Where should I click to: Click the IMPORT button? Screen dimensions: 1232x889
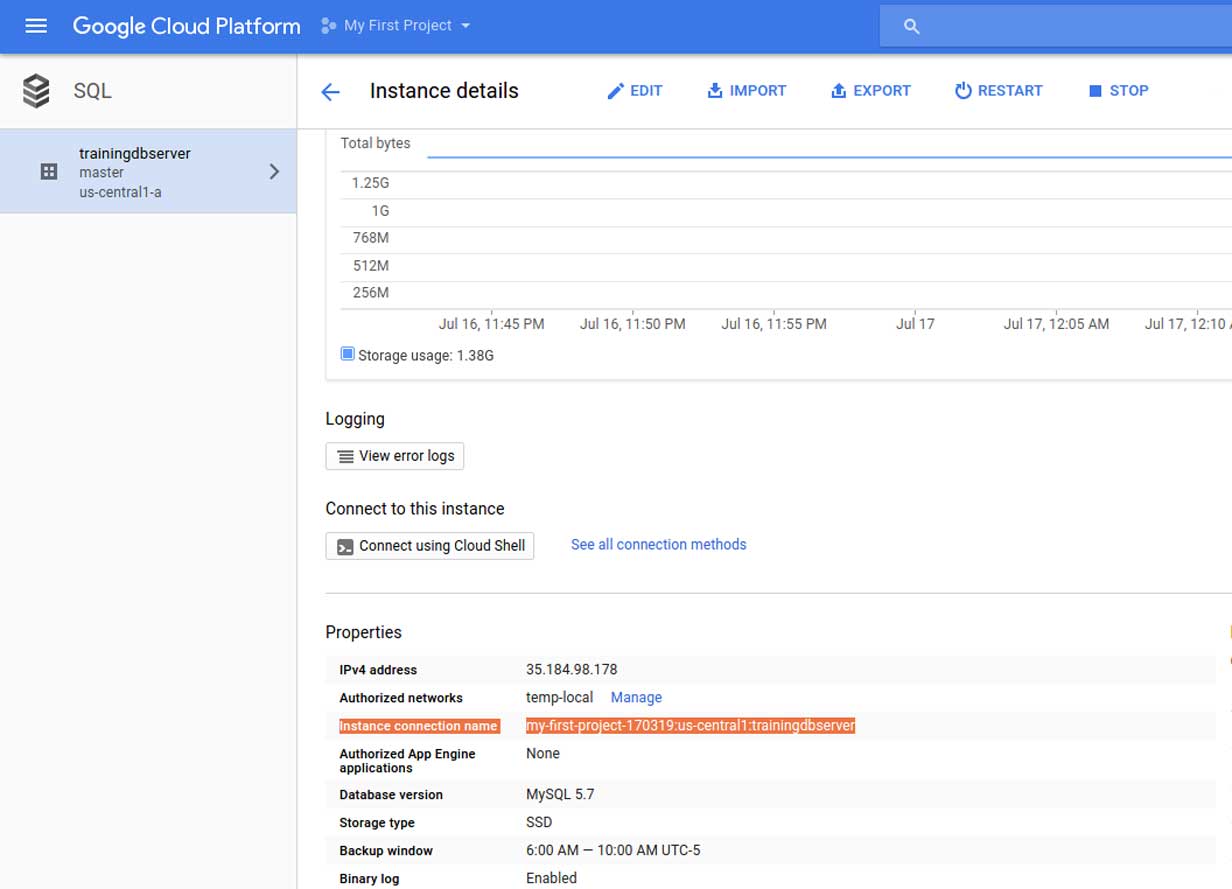point(747,91)
